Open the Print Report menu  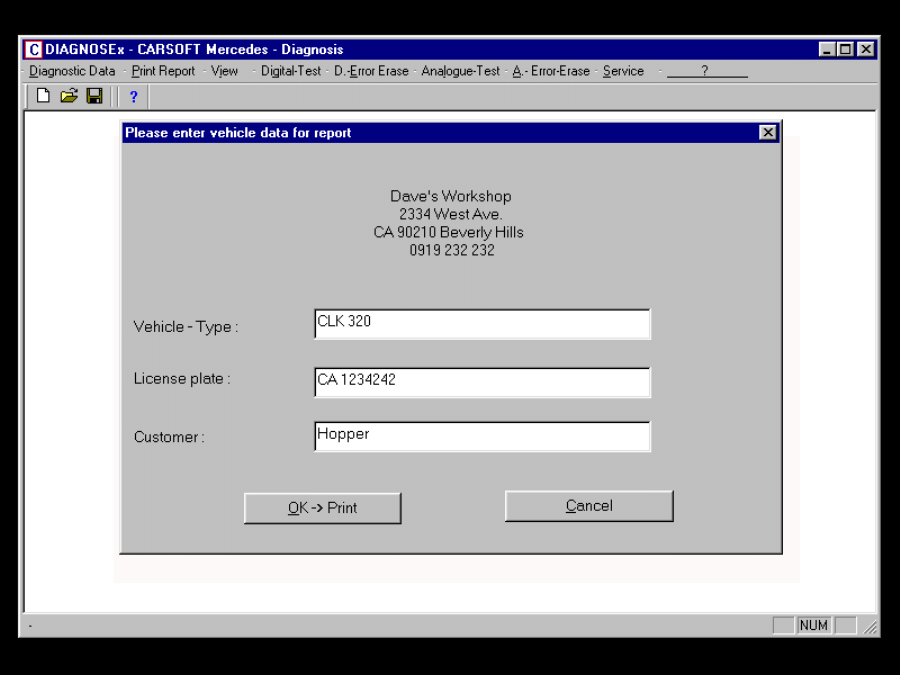pos(163,71)
